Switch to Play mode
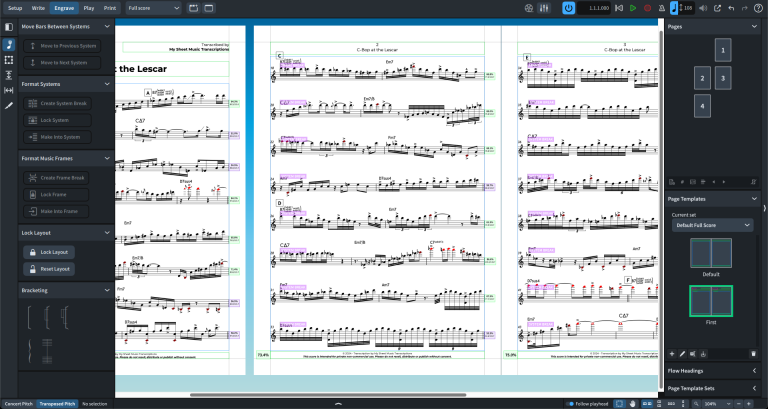768x409 pixels. (x=89, y=8)
